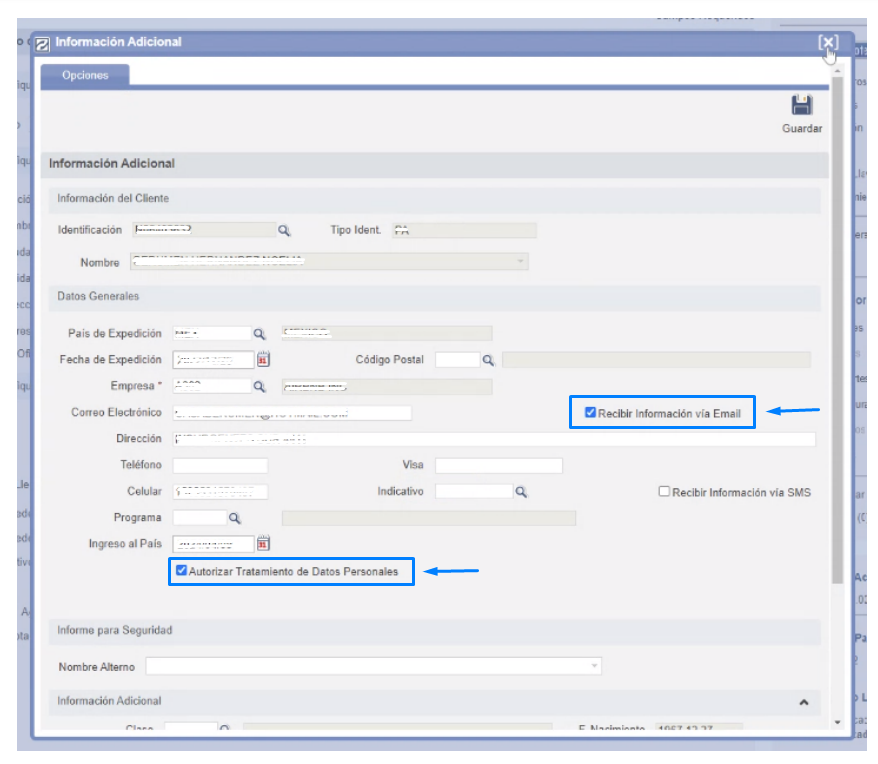Close the Información Adicional dialog
The image size is (878, 764).
coord(827,42)
